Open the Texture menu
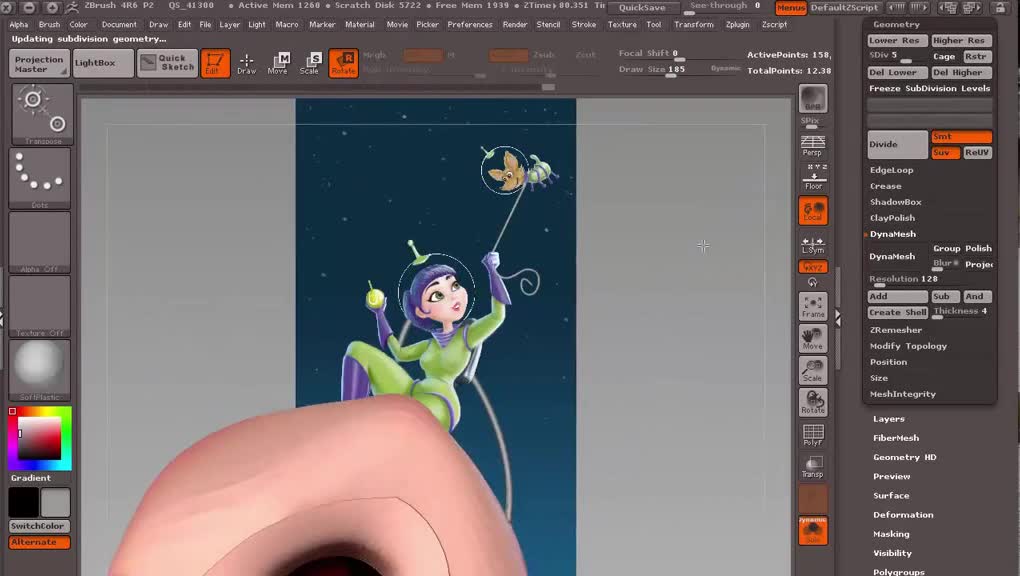The image size is (1020, 576). point(622,25)
